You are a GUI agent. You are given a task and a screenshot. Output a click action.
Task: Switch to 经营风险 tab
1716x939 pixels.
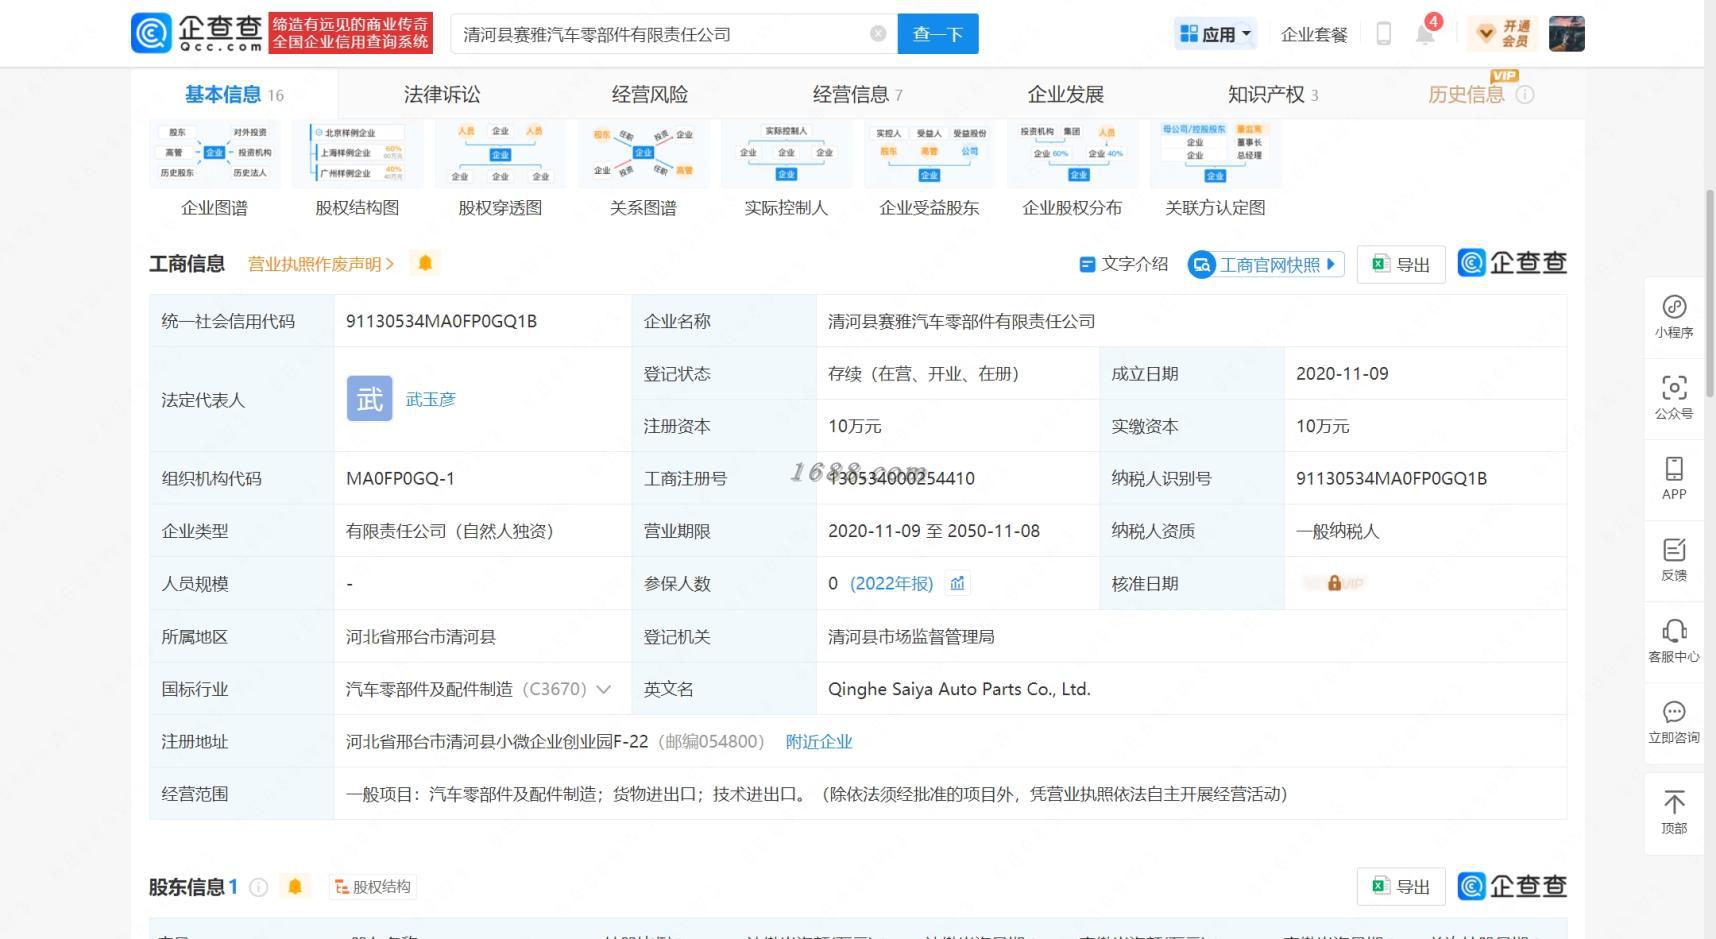[650, 94]
